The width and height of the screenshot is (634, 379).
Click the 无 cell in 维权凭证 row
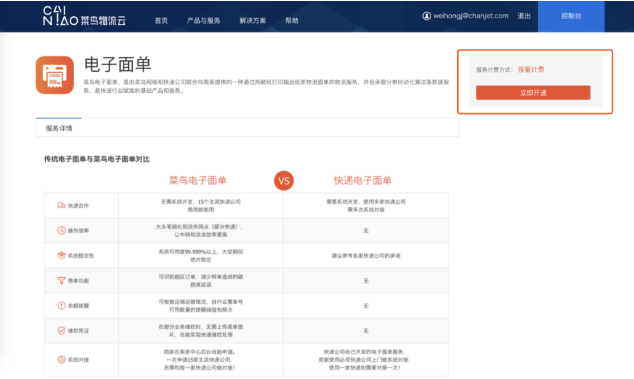(366, 331)
